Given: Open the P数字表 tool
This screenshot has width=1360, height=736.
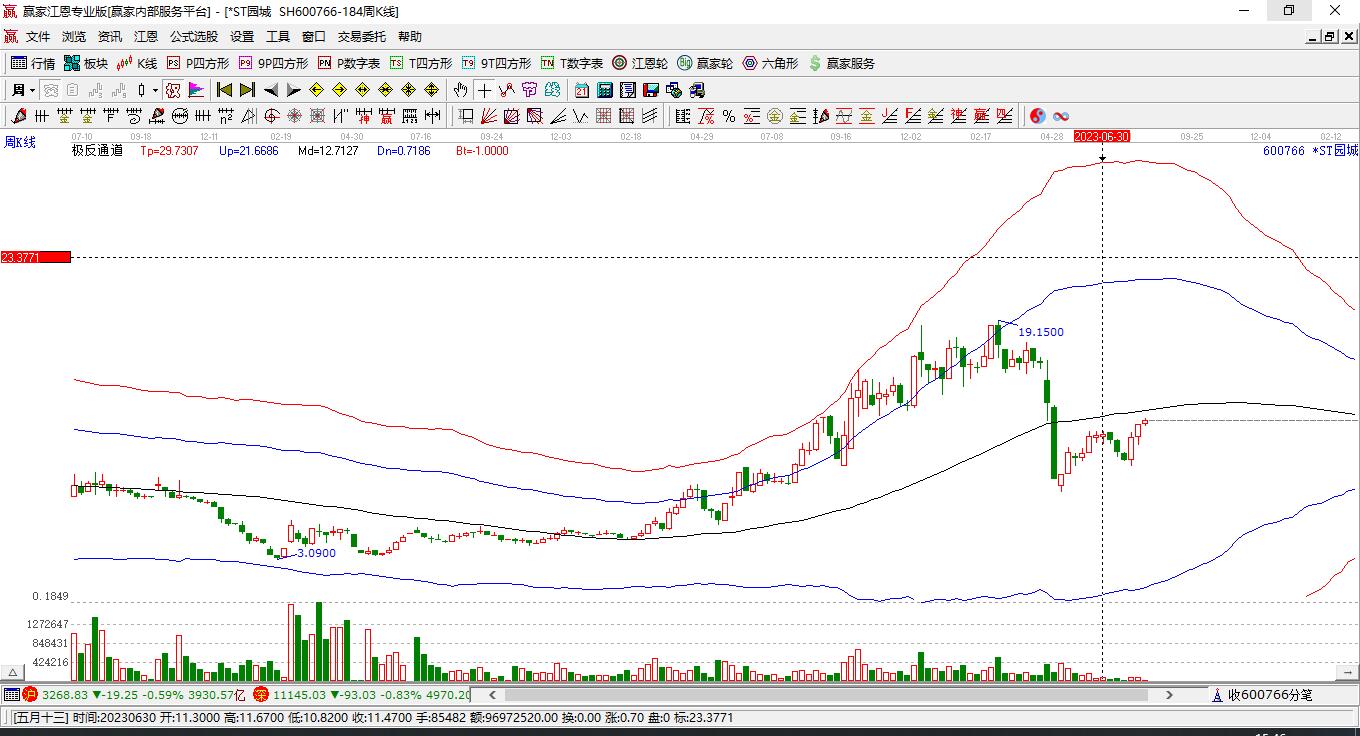Looking at the screenshot, I should (x=349, y=63).
